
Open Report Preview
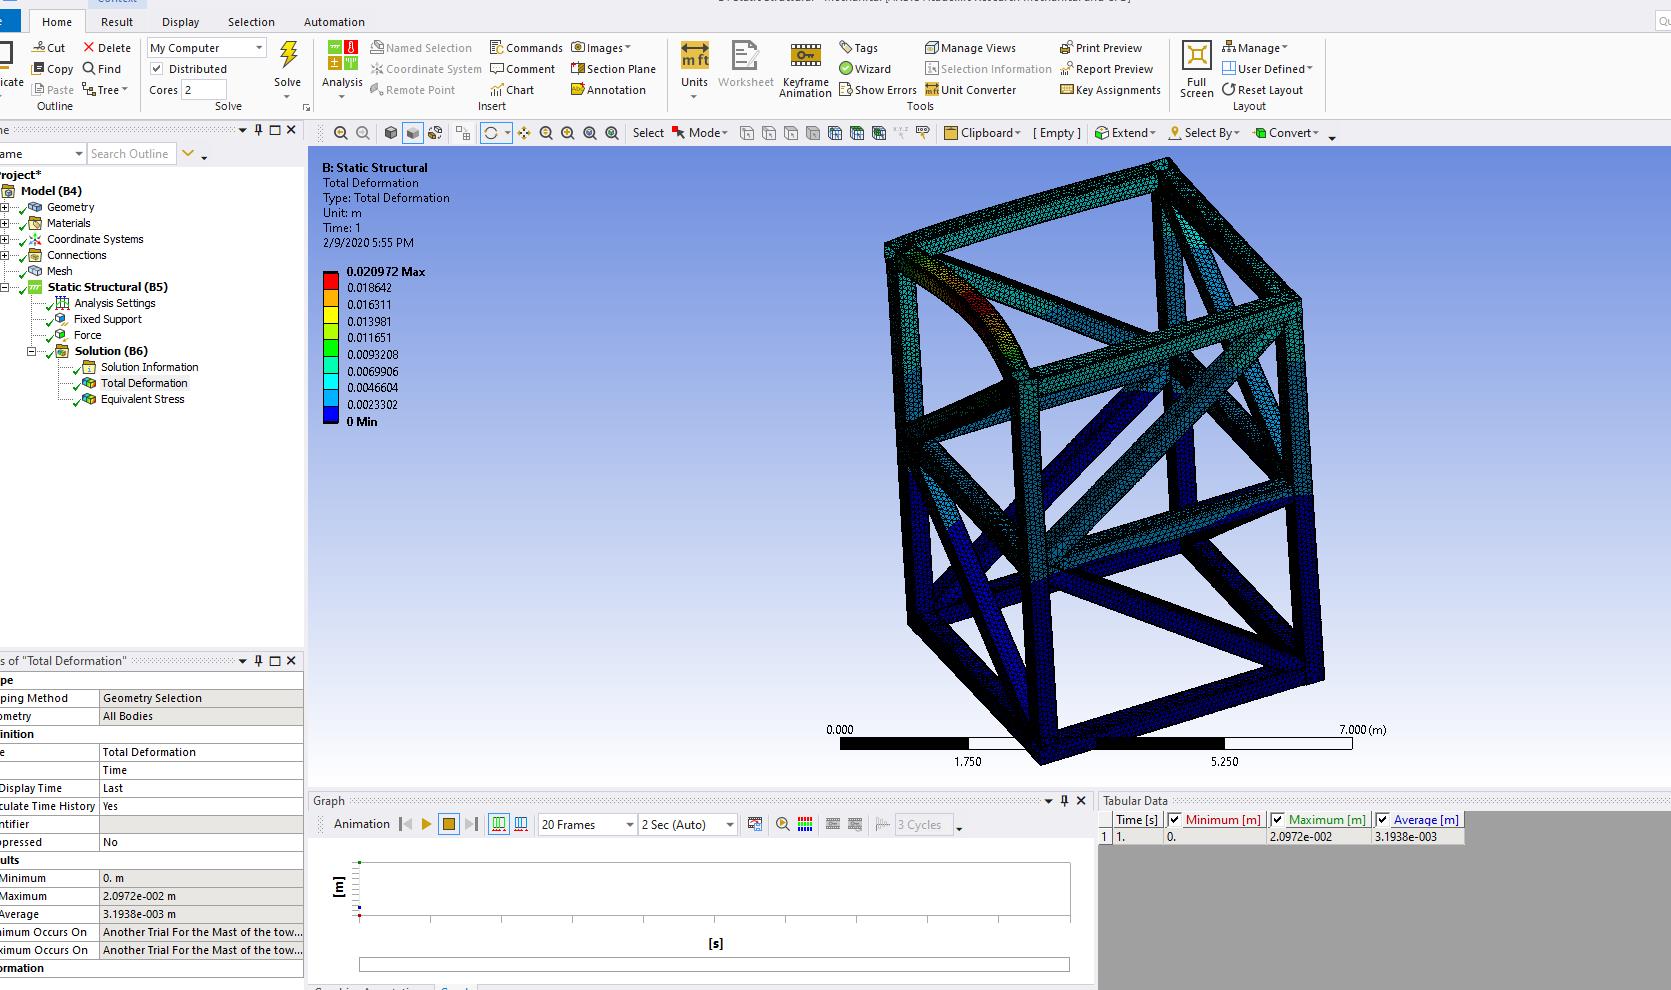1106,69
